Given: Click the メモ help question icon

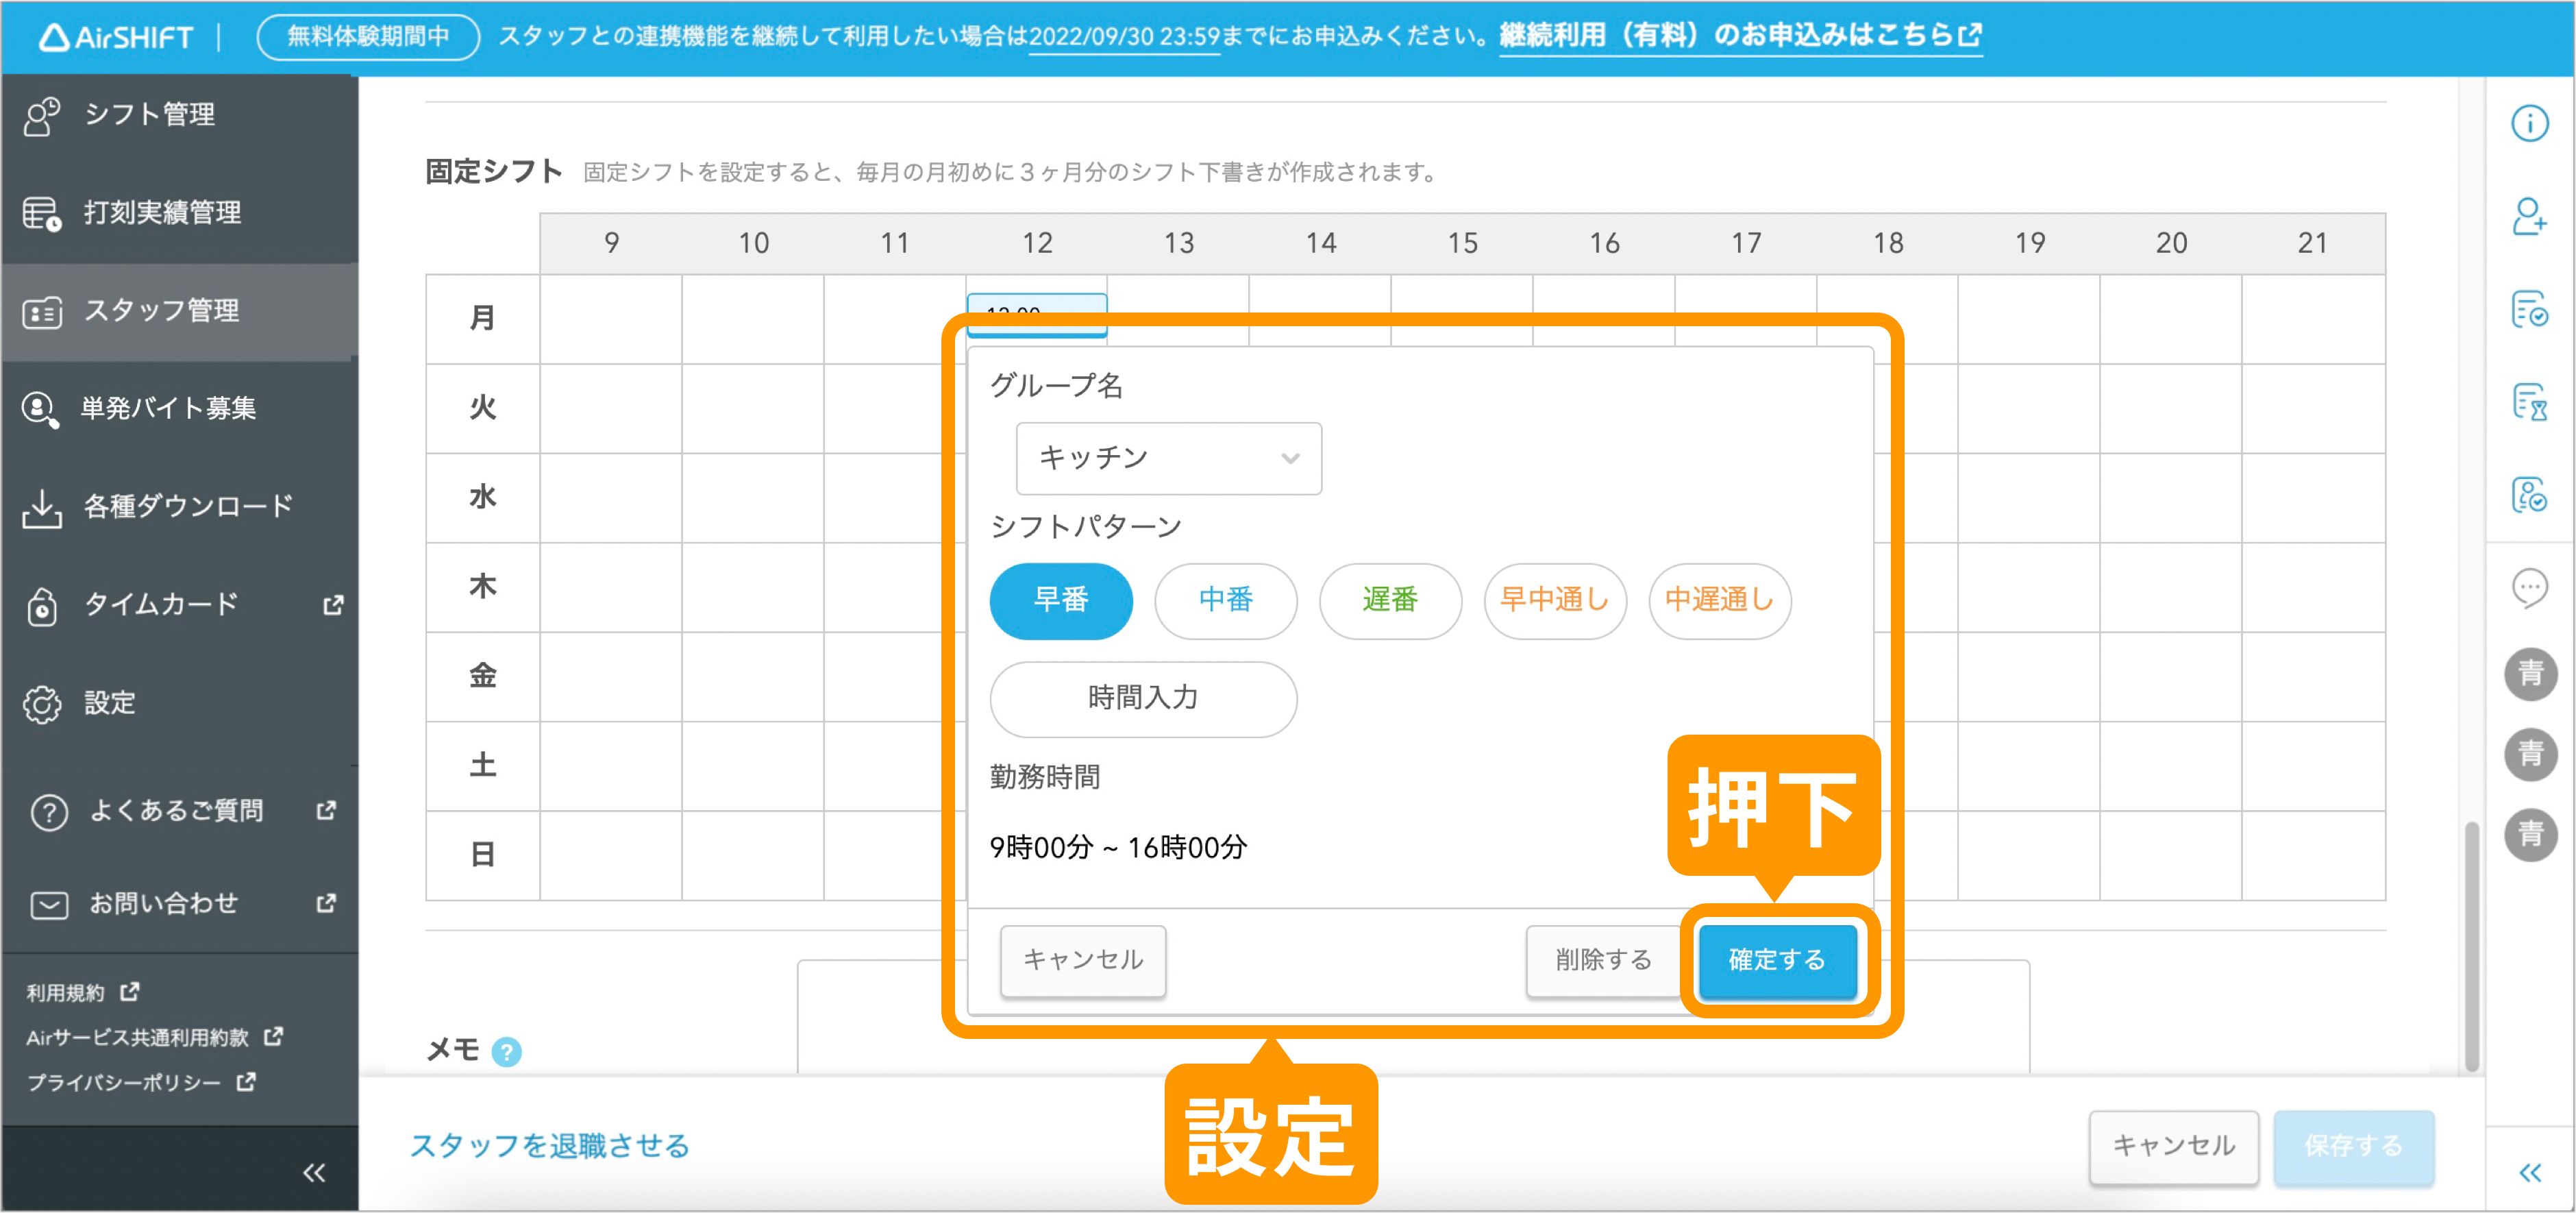Looking at the screenshot, I should (507, 1051).
